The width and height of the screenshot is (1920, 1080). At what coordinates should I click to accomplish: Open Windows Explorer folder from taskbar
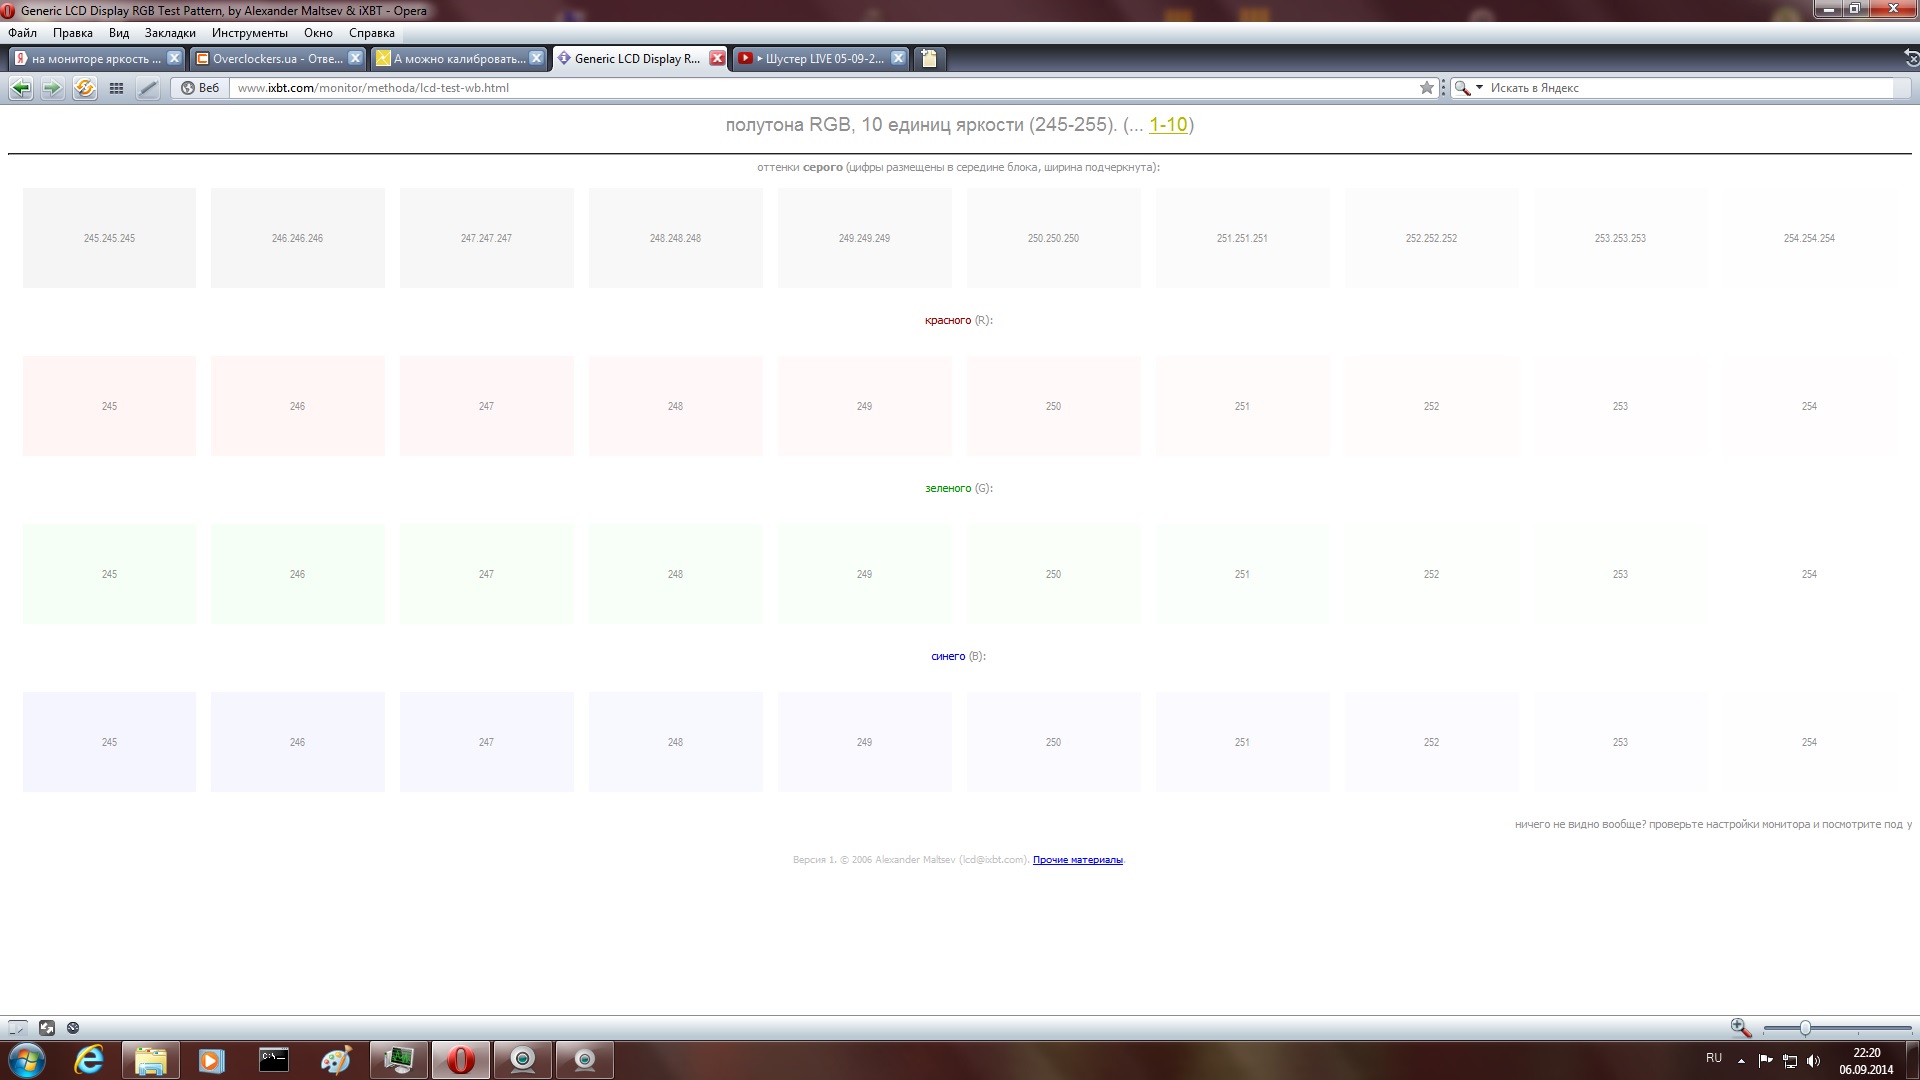pos(151,1060)
